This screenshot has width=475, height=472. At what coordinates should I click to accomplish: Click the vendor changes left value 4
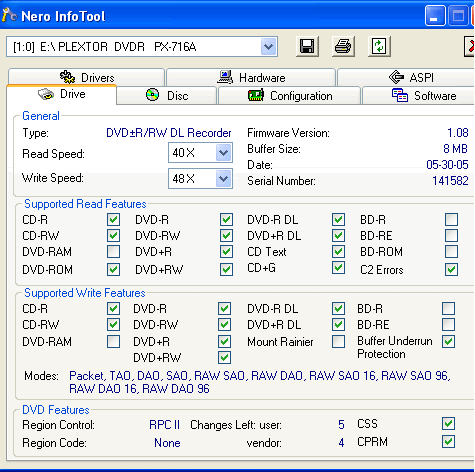click(x=341, y=443)
